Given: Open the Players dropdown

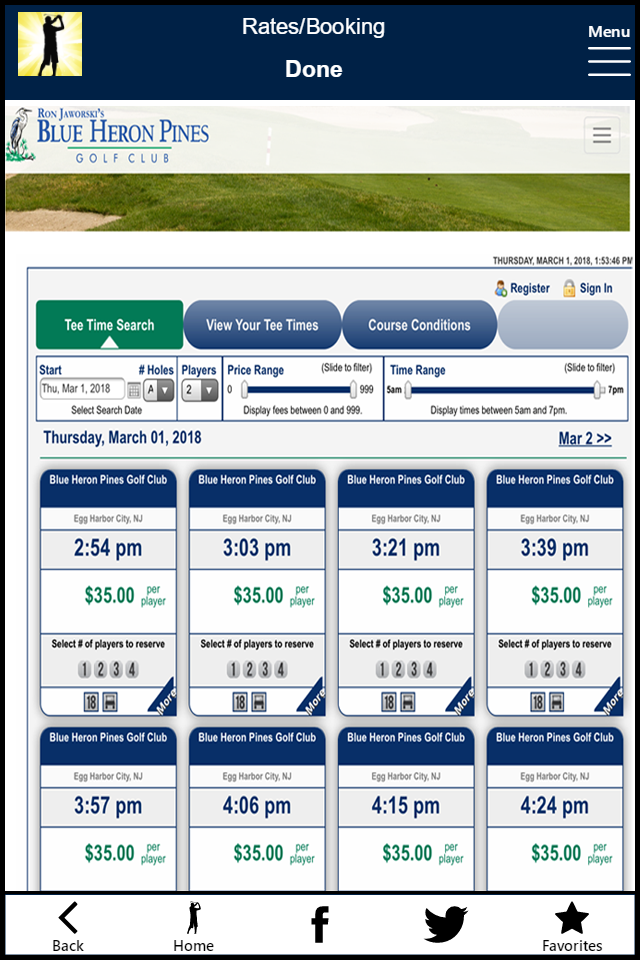Looking at the screenshot, I should coord(200,389).
